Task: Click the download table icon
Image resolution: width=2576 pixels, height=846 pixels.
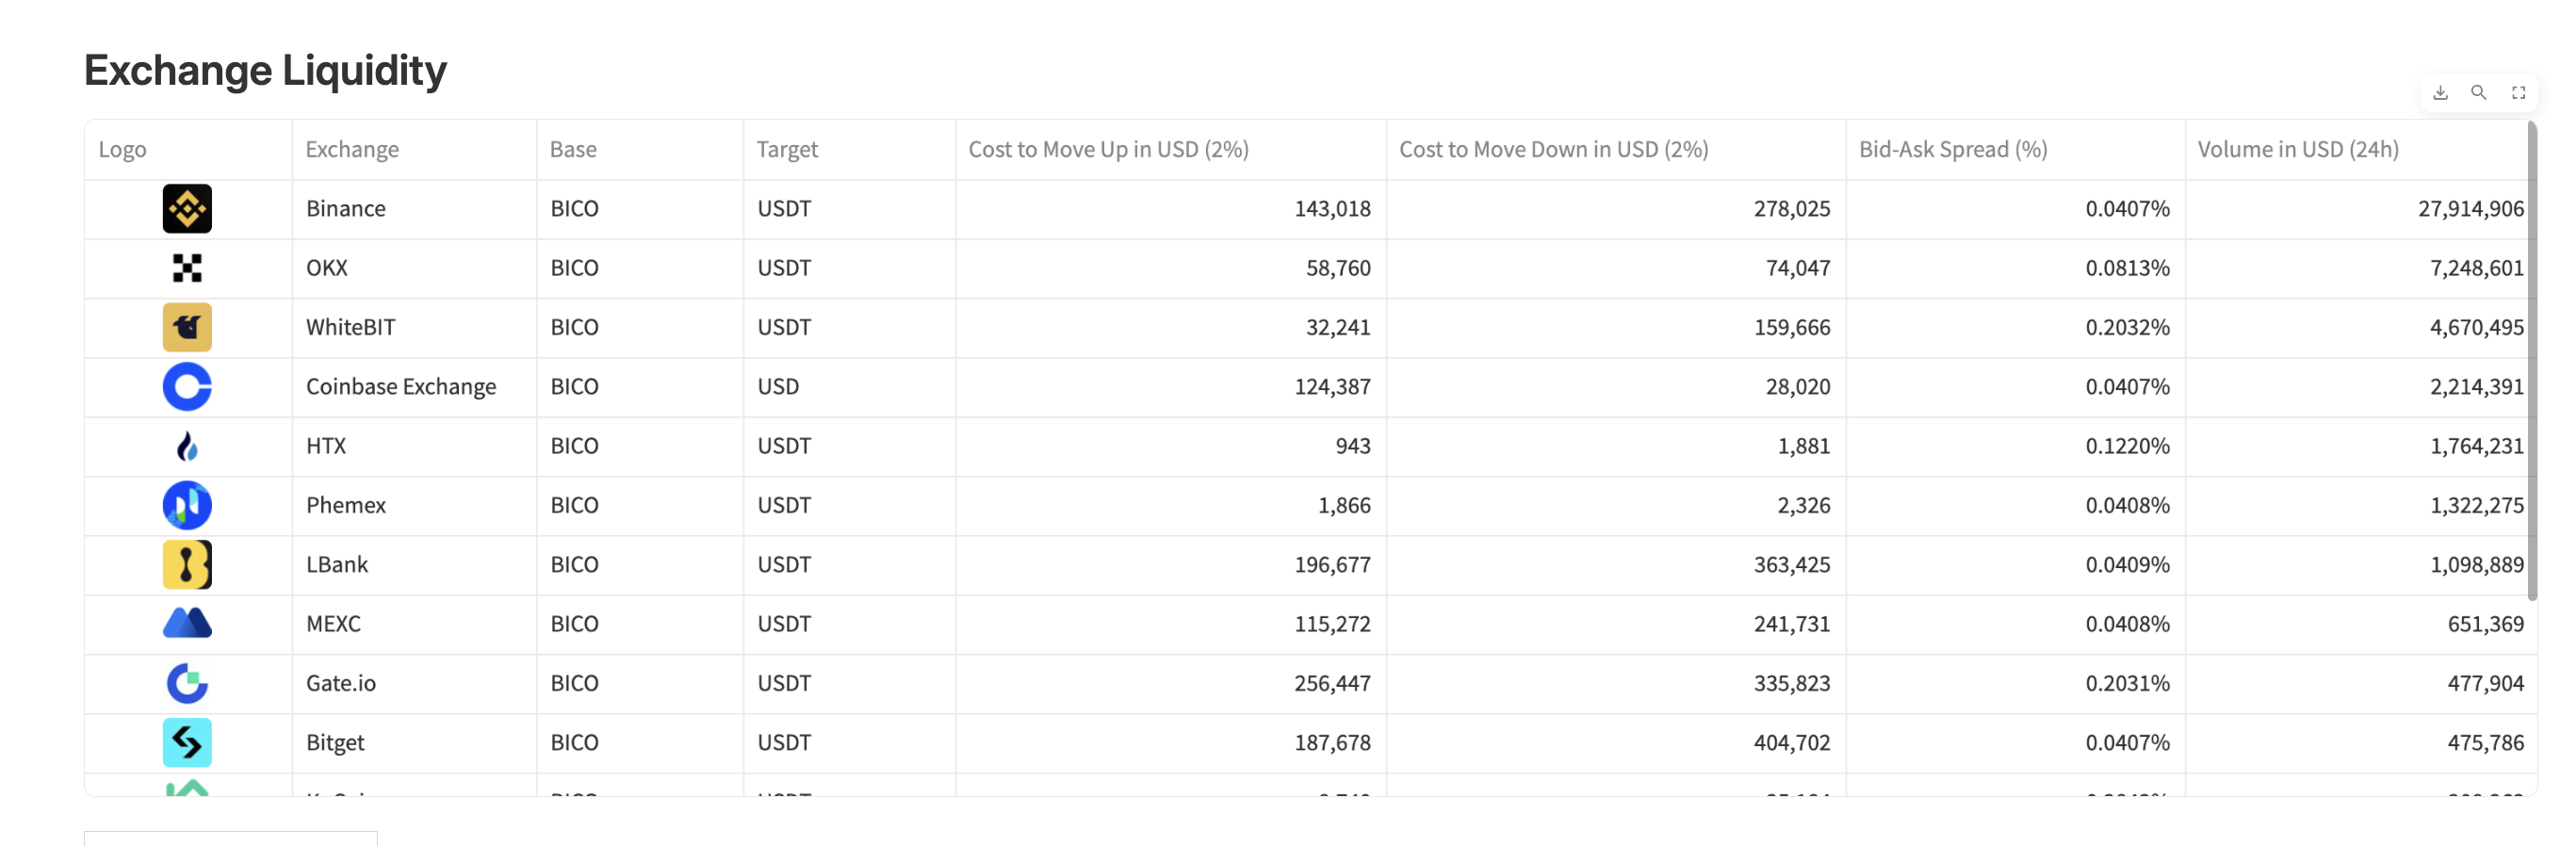Action: click(2440, 93)
